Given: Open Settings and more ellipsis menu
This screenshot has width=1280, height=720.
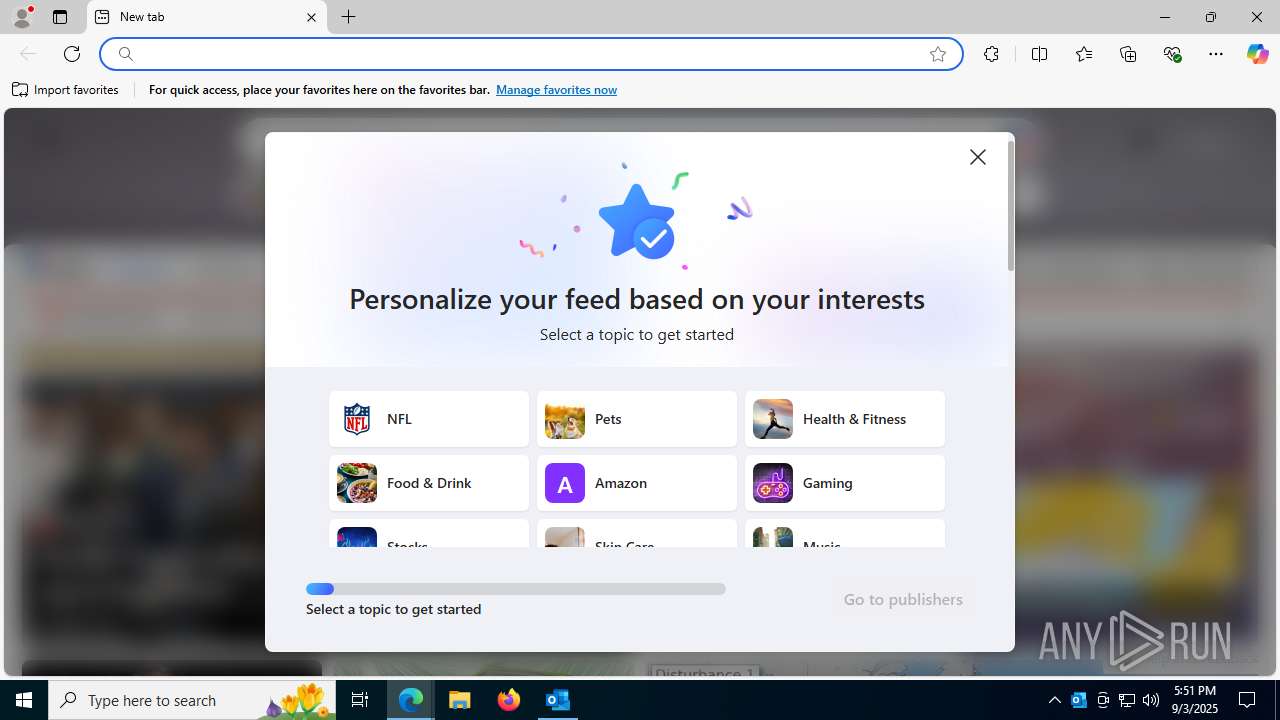Looking at the screenshot, I should point(1216,54).
